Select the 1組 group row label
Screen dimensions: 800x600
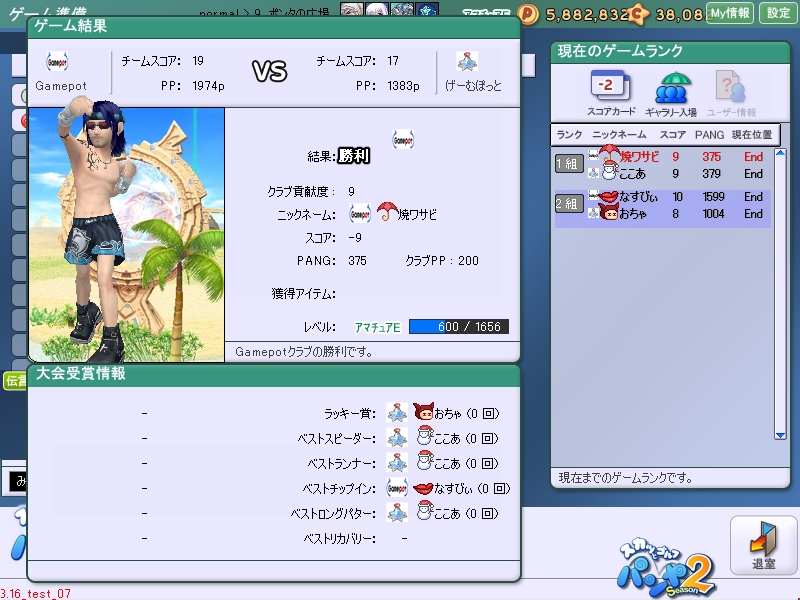[x=568, y=164]
